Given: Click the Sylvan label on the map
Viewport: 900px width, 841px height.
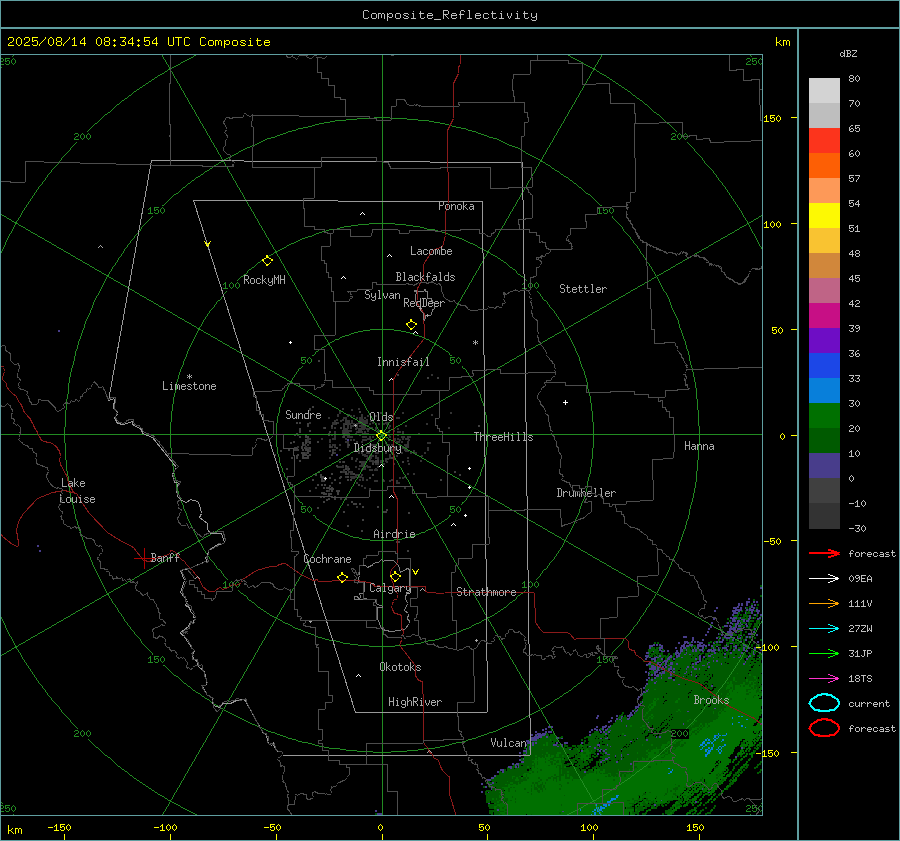Looking at the screenshot, I should coord(382,295).
